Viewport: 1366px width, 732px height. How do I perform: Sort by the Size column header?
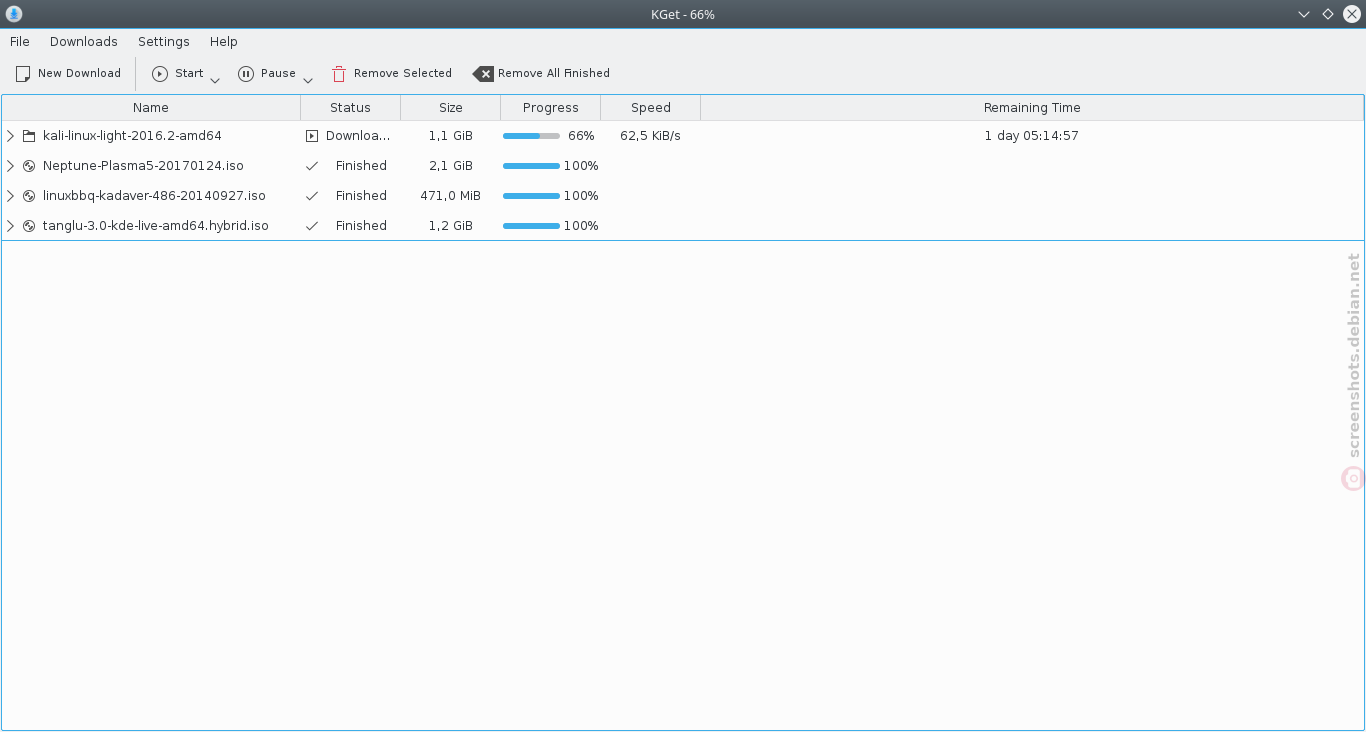pos(451,108)
